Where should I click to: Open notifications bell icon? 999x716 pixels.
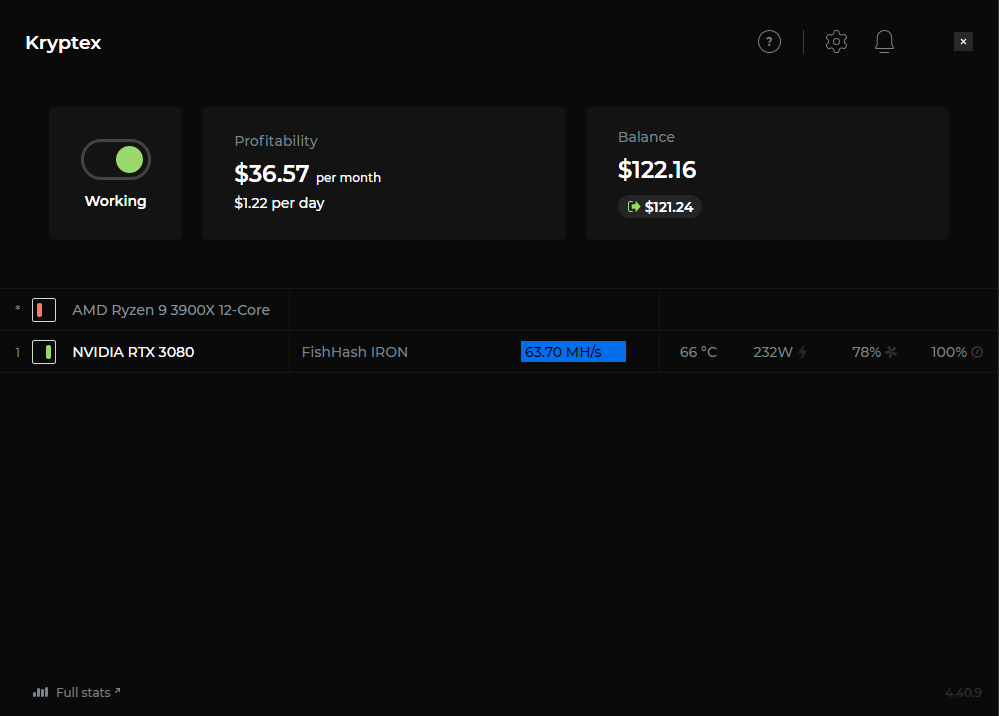(884, 42)
